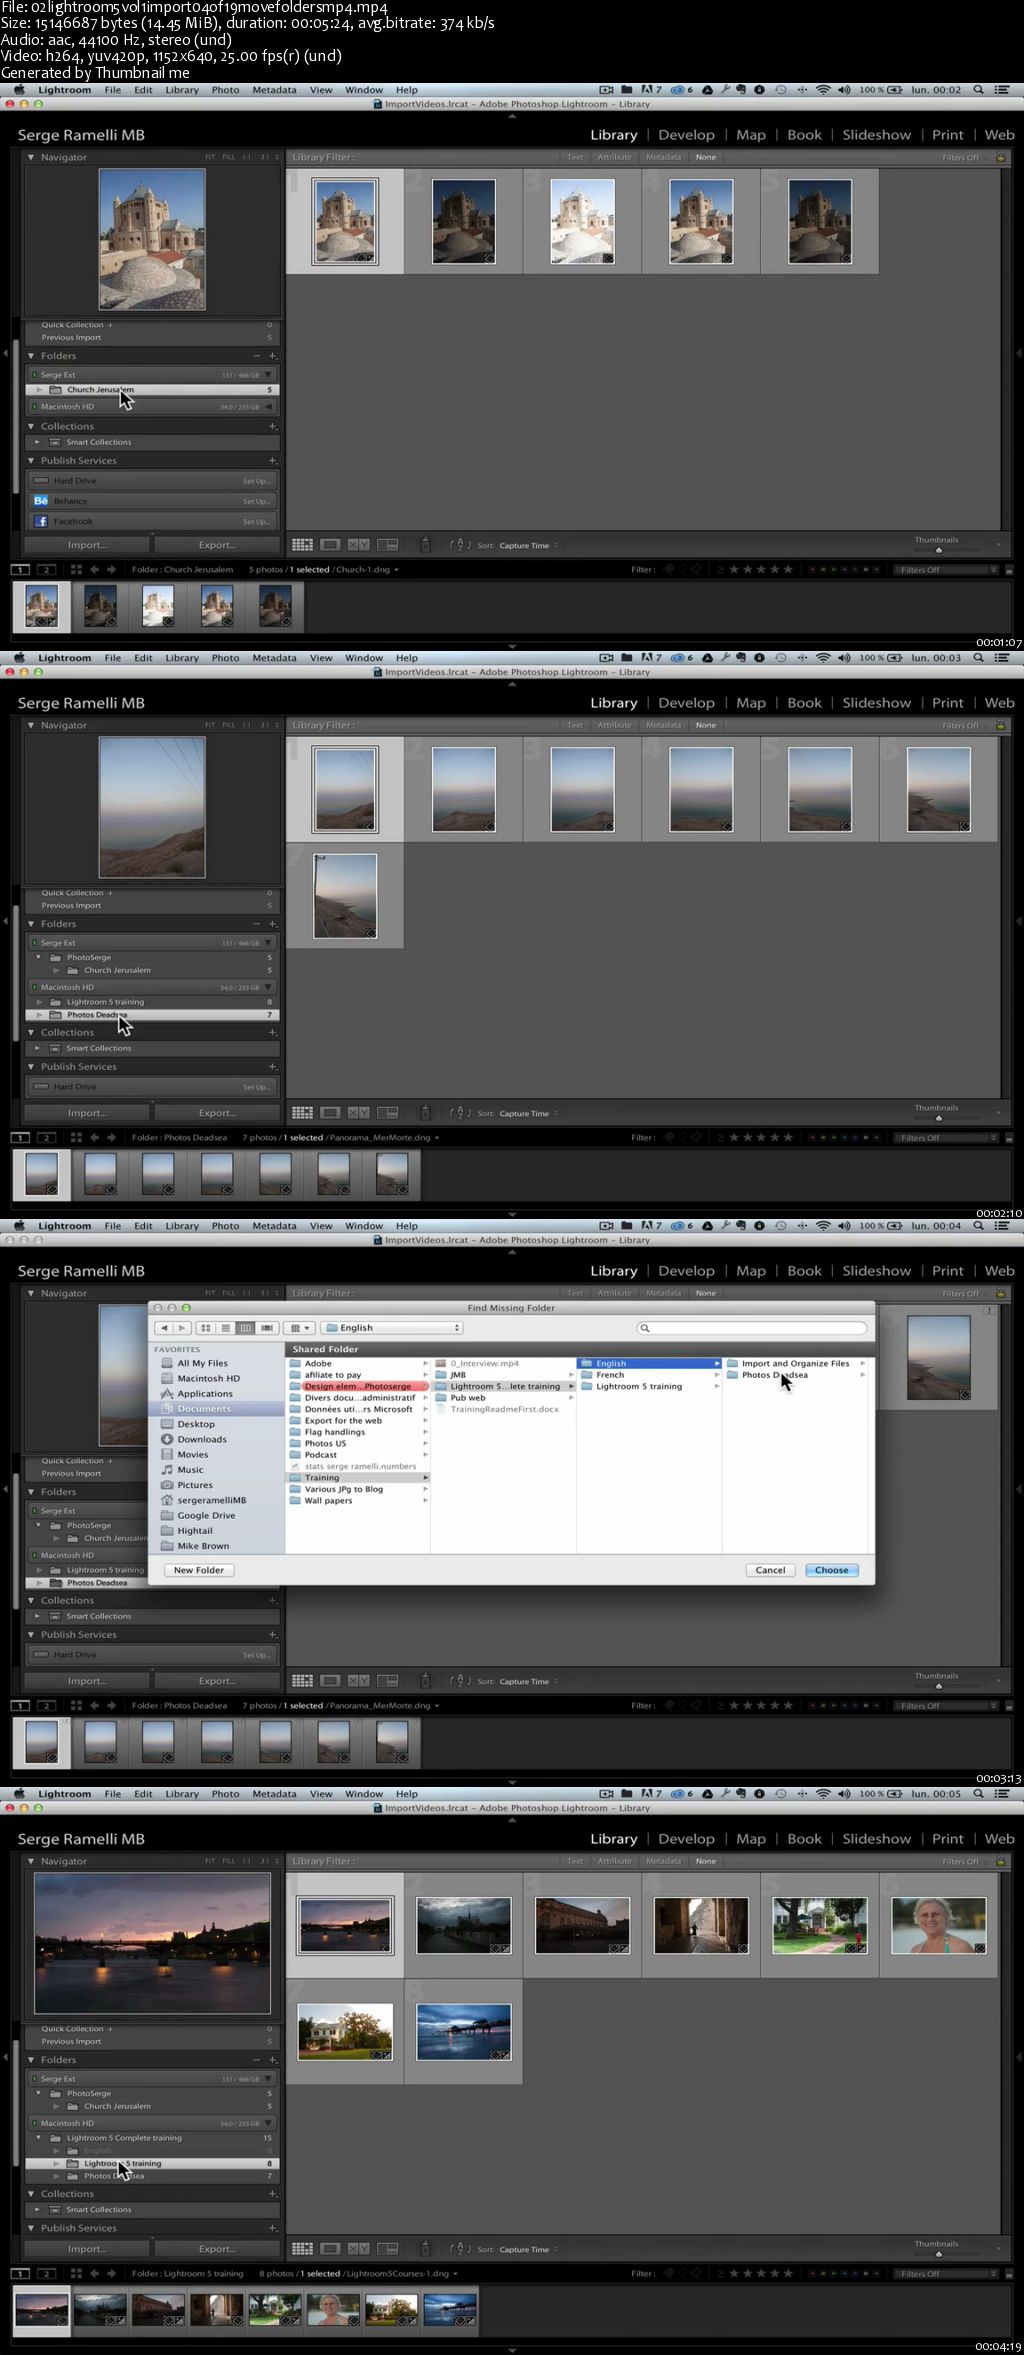Screen dimensions: 1024x2355
Task: Collapse the Navigator panel in 00:01:07 frame
Action: coord(31,157)
